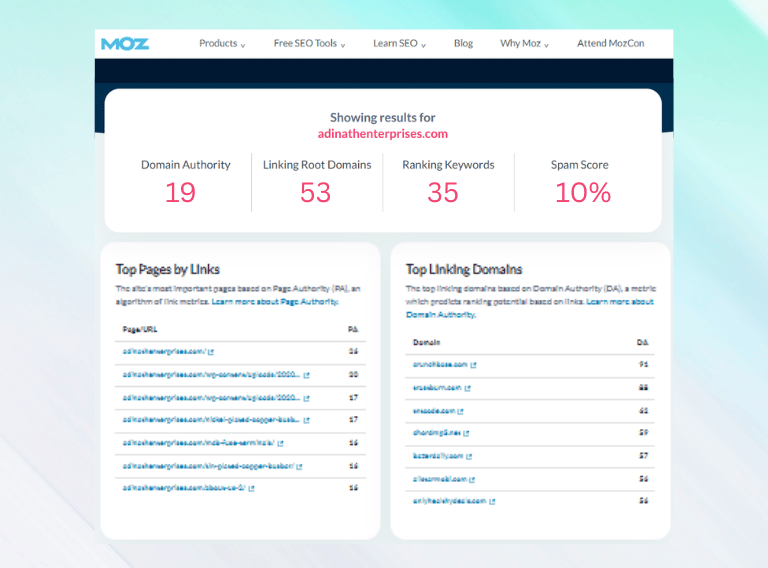Click the wp-content uploads URL with PA 20
The width and height of the screenshot is (768, 568).
click(211, 375)
